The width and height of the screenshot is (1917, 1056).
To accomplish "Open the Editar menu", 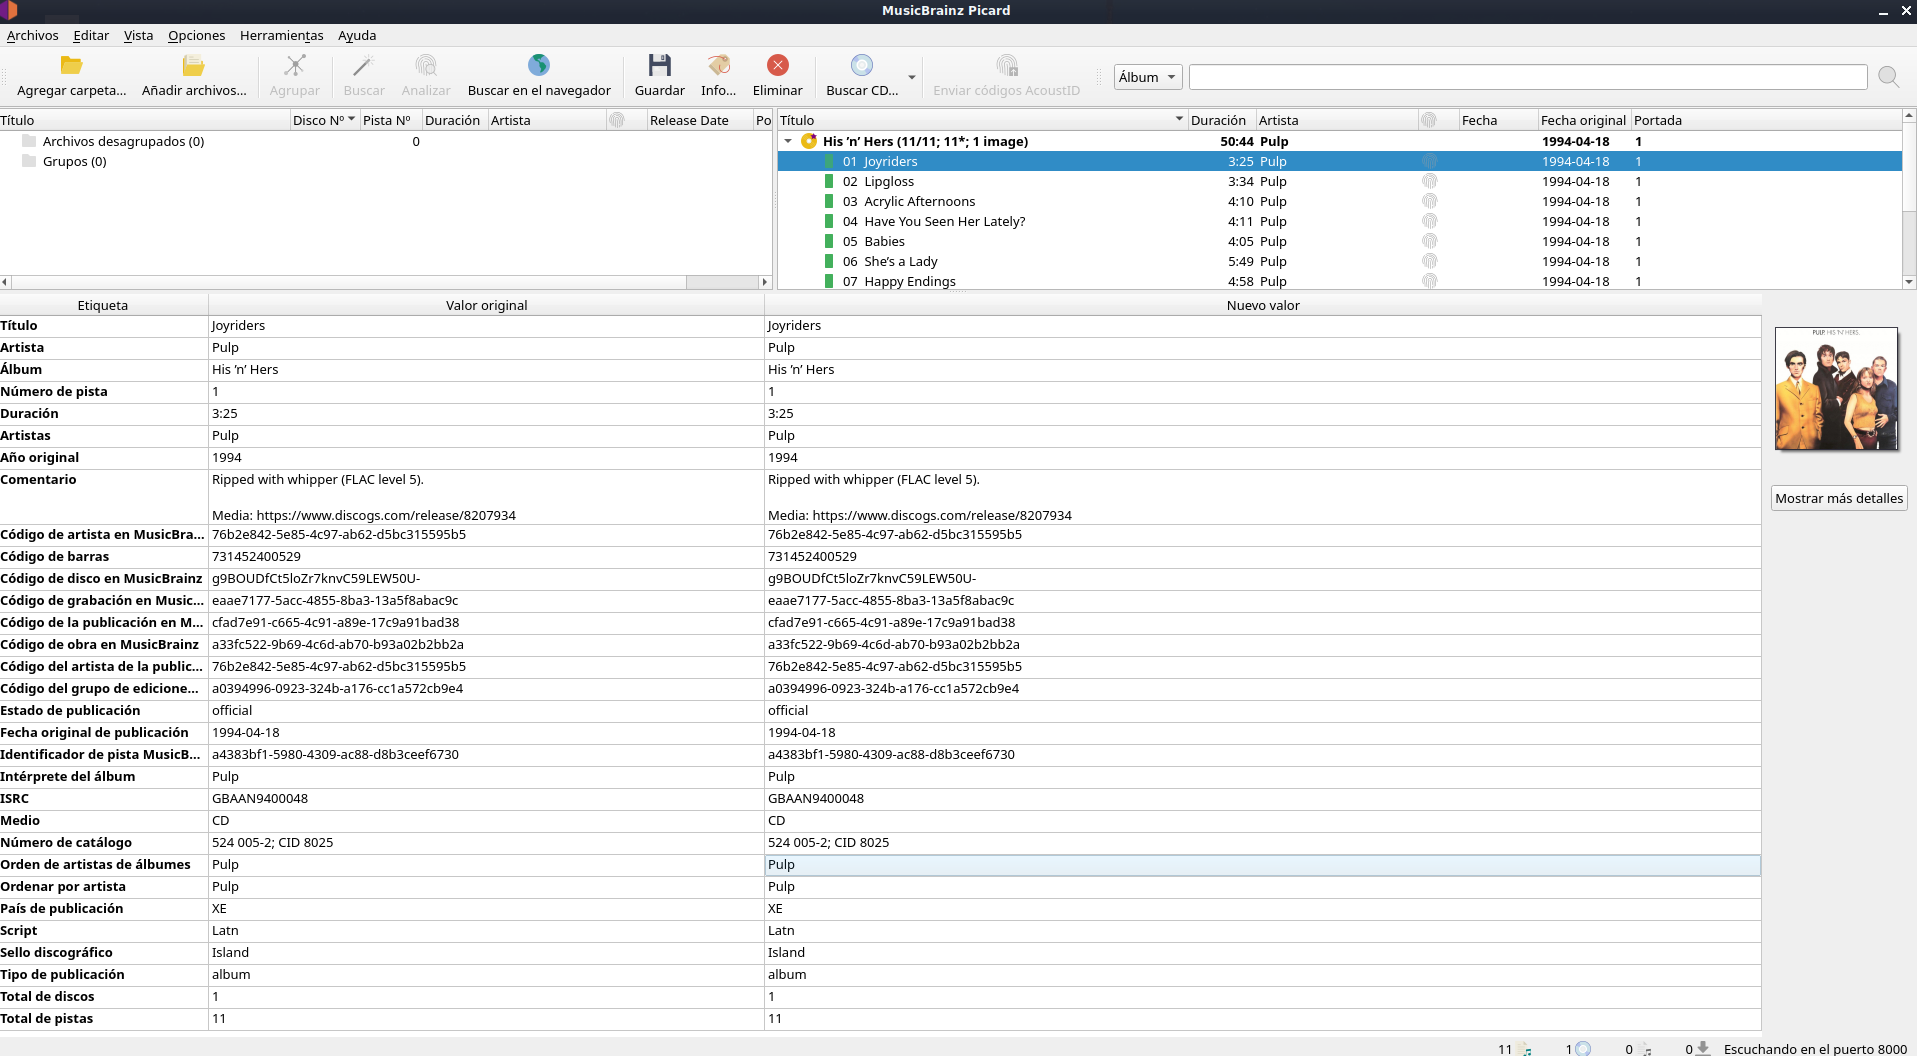I will (91, 35).
